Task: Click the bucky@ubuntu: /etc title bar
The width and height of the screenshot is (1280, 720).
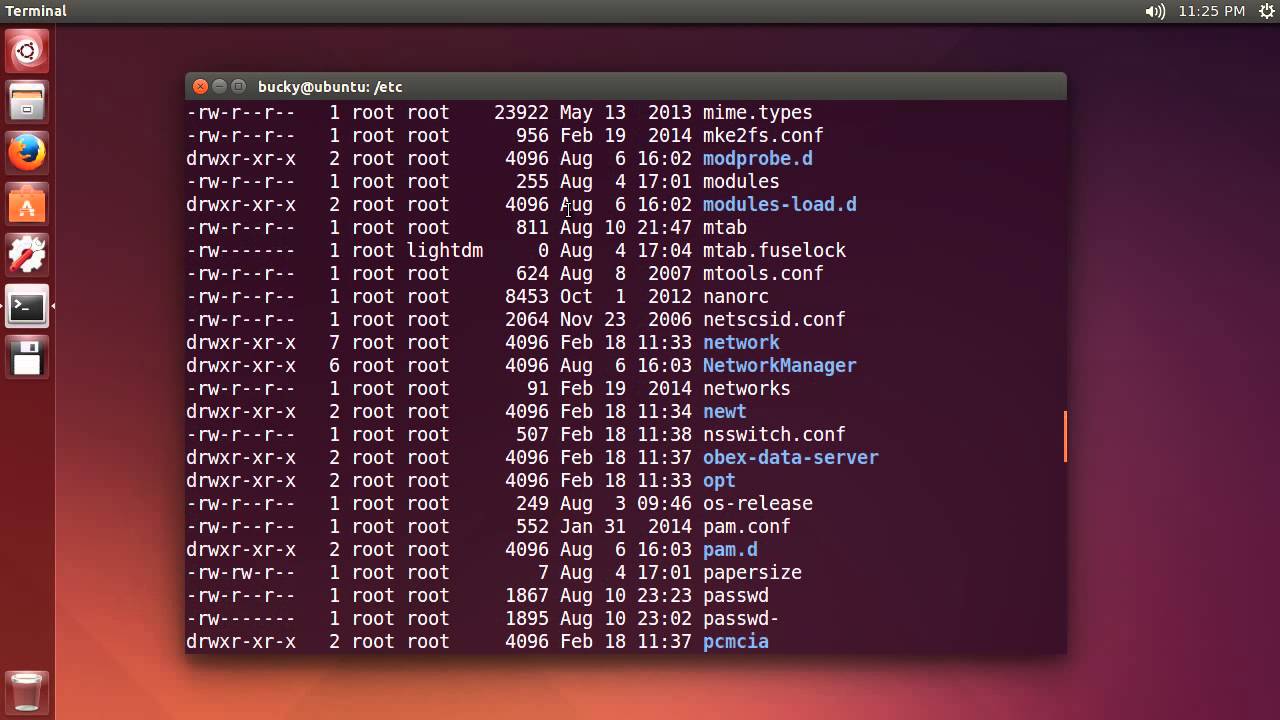Action: click(626, 86)
